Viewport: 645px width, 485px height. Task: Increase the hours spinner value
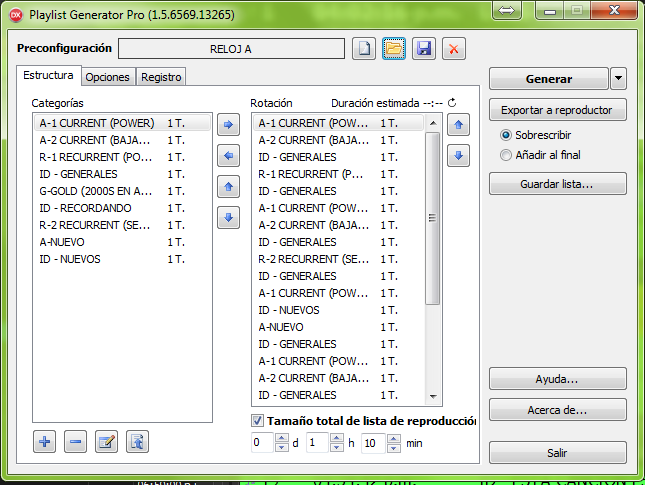coord(337,438)
